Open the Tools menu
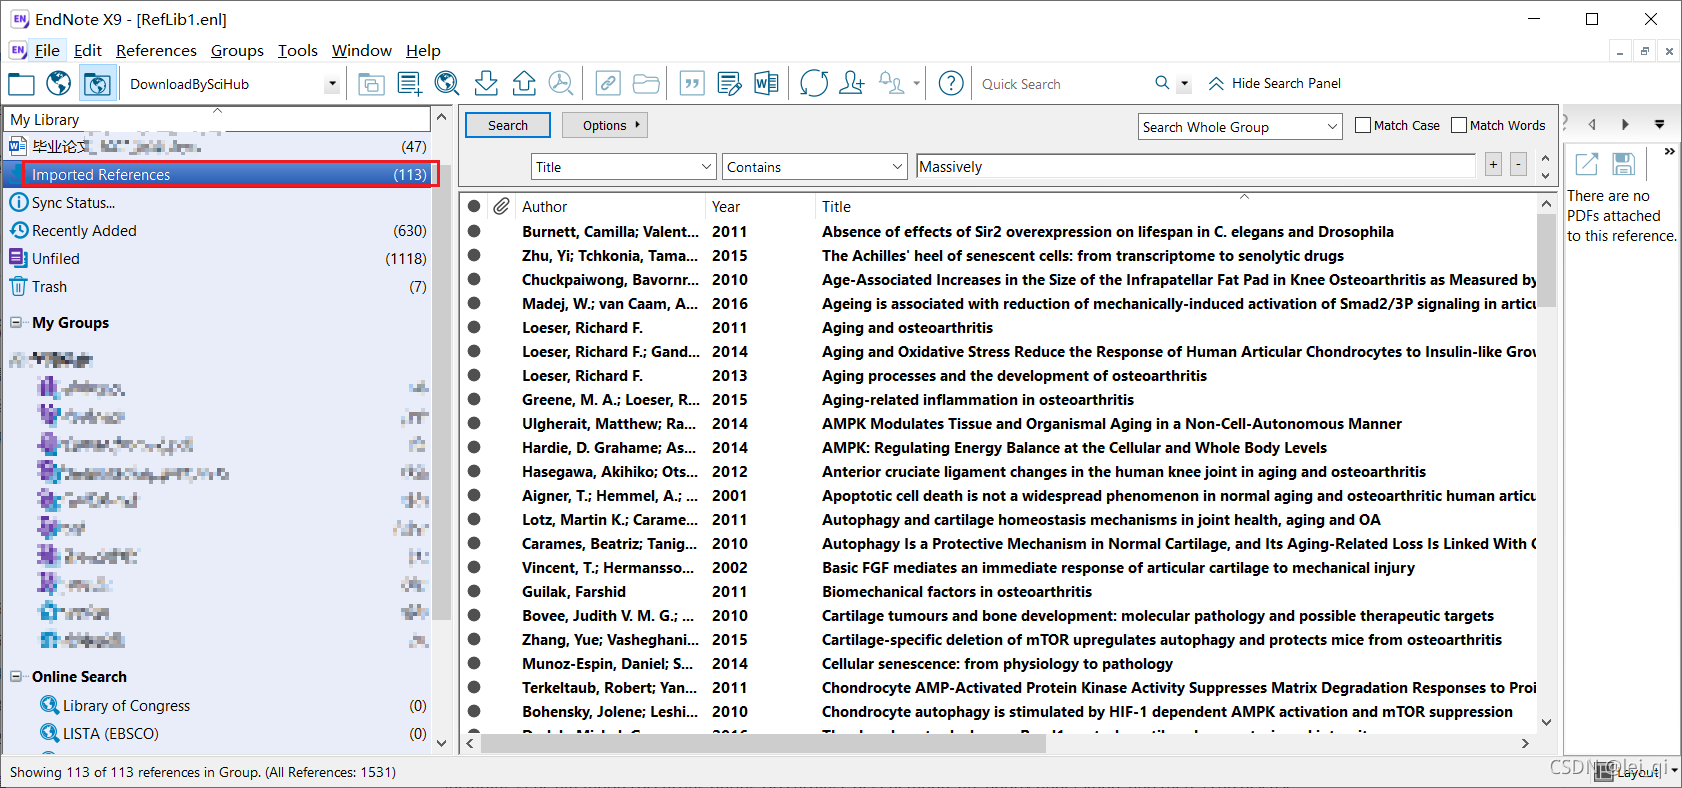Viewport: 1682px width, 788px height. pos(298,50)
